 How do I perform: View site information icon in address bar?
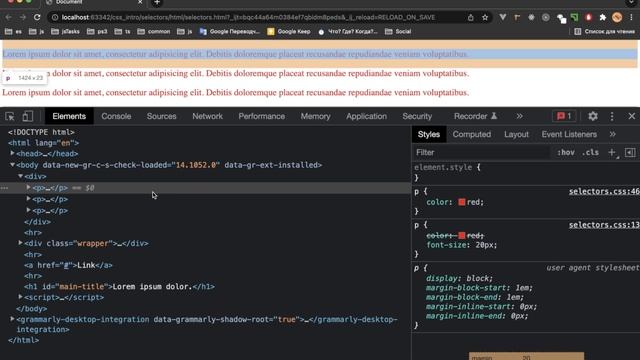click(55, 18)
